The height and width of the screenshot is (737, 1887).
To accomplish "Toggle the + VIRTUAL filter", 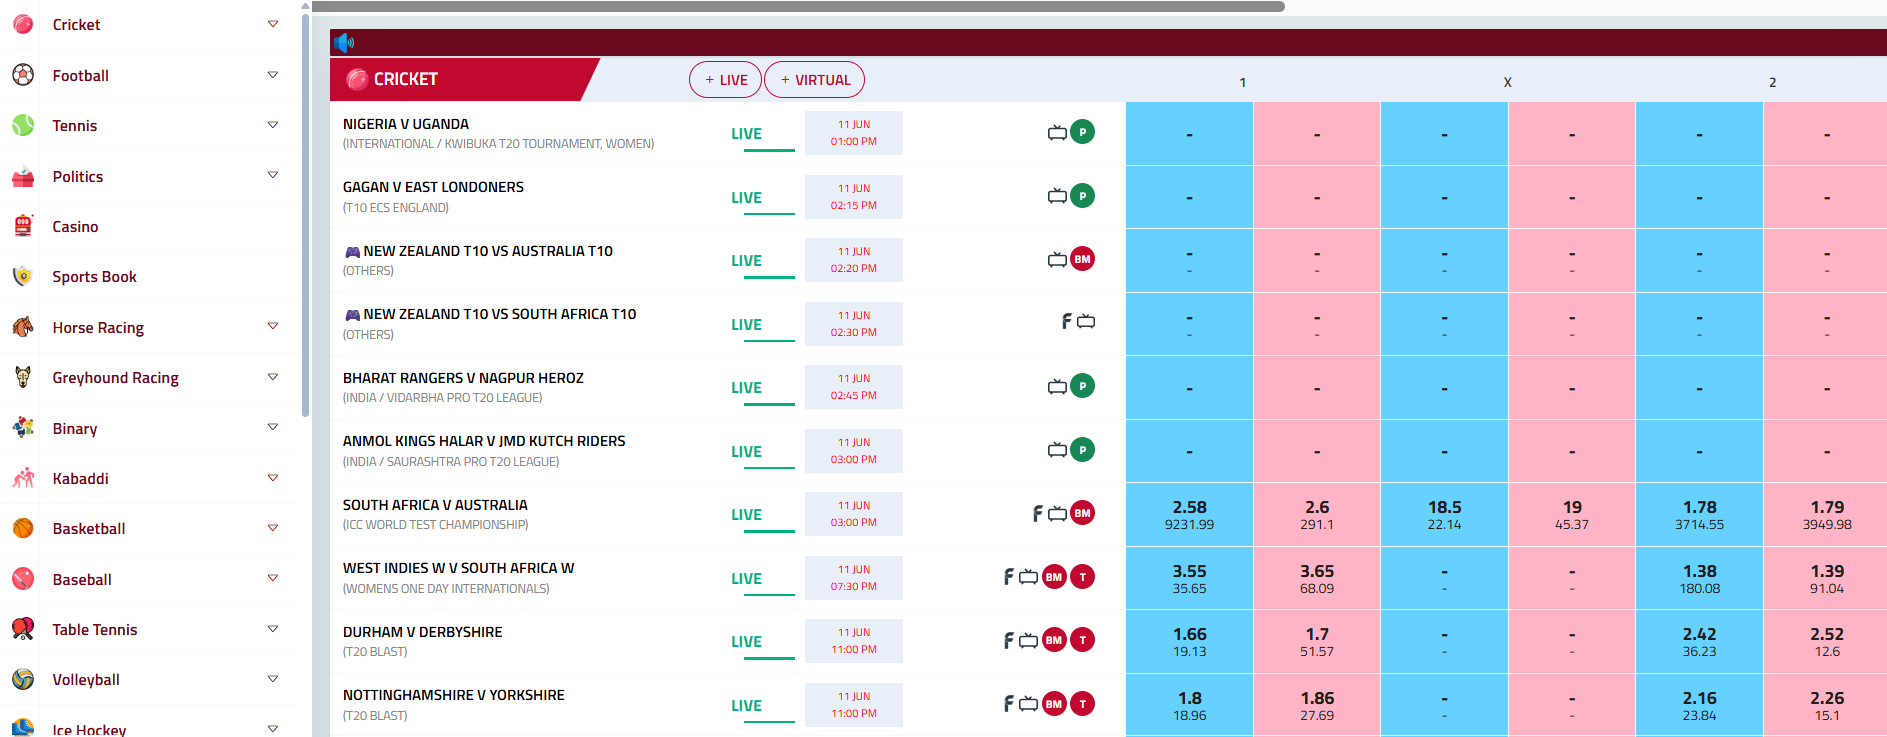I will click(814, 80).
